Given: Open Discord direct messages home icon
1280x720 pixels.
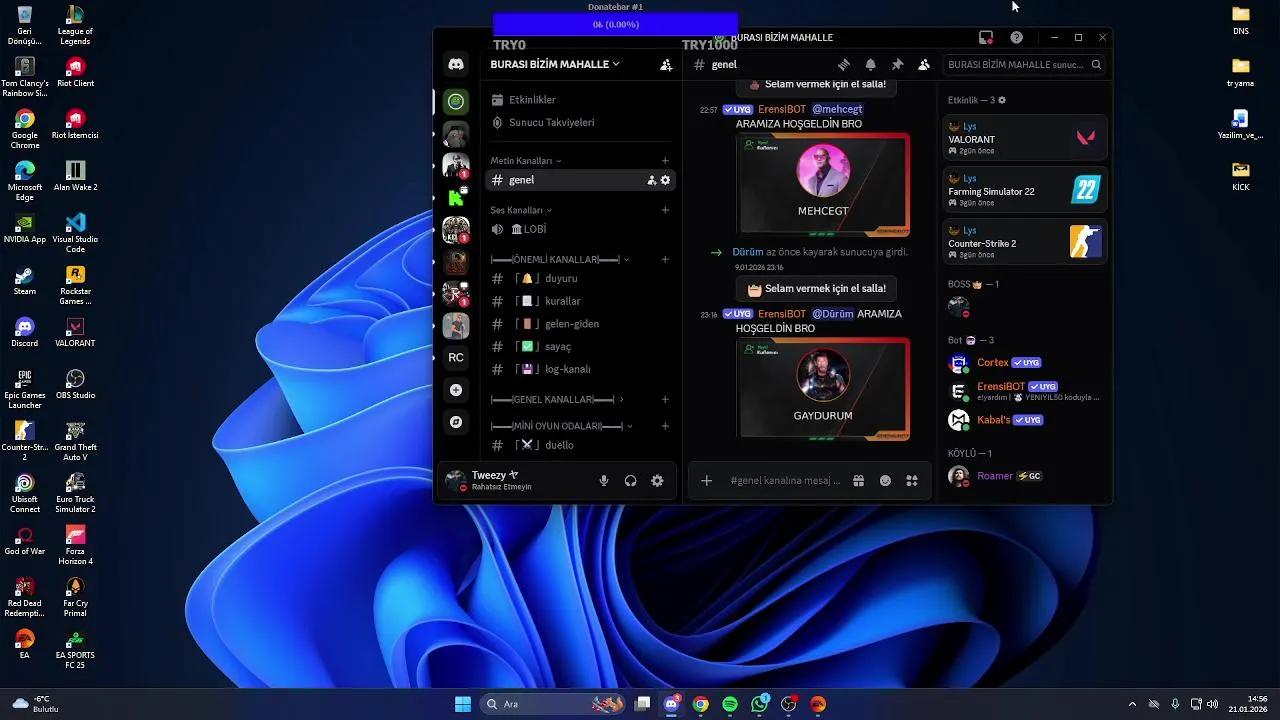Looking at the screenshot, I should pos(456,64).
